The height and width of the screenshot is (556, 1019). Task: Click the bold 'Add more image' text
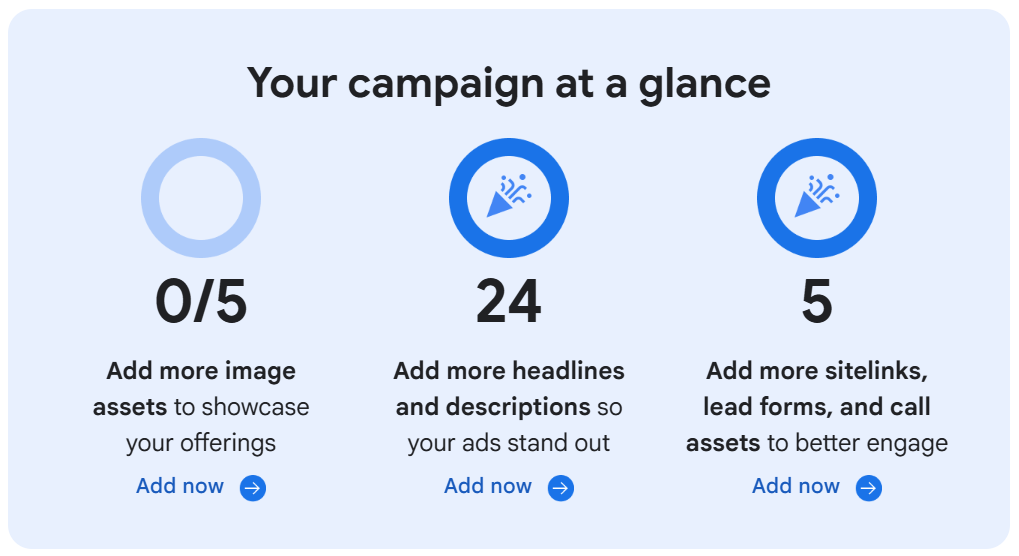click(x=201, y=371)
